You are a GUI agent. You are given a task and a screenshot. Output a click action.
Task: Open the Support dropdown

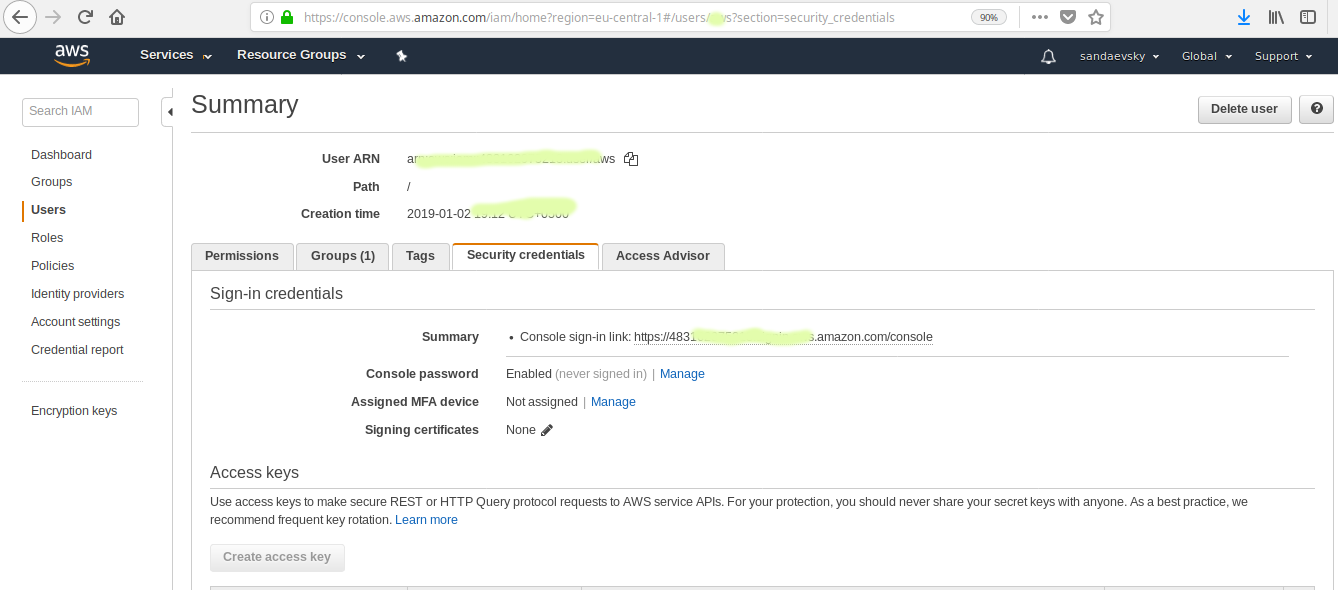click(1283, 56)
